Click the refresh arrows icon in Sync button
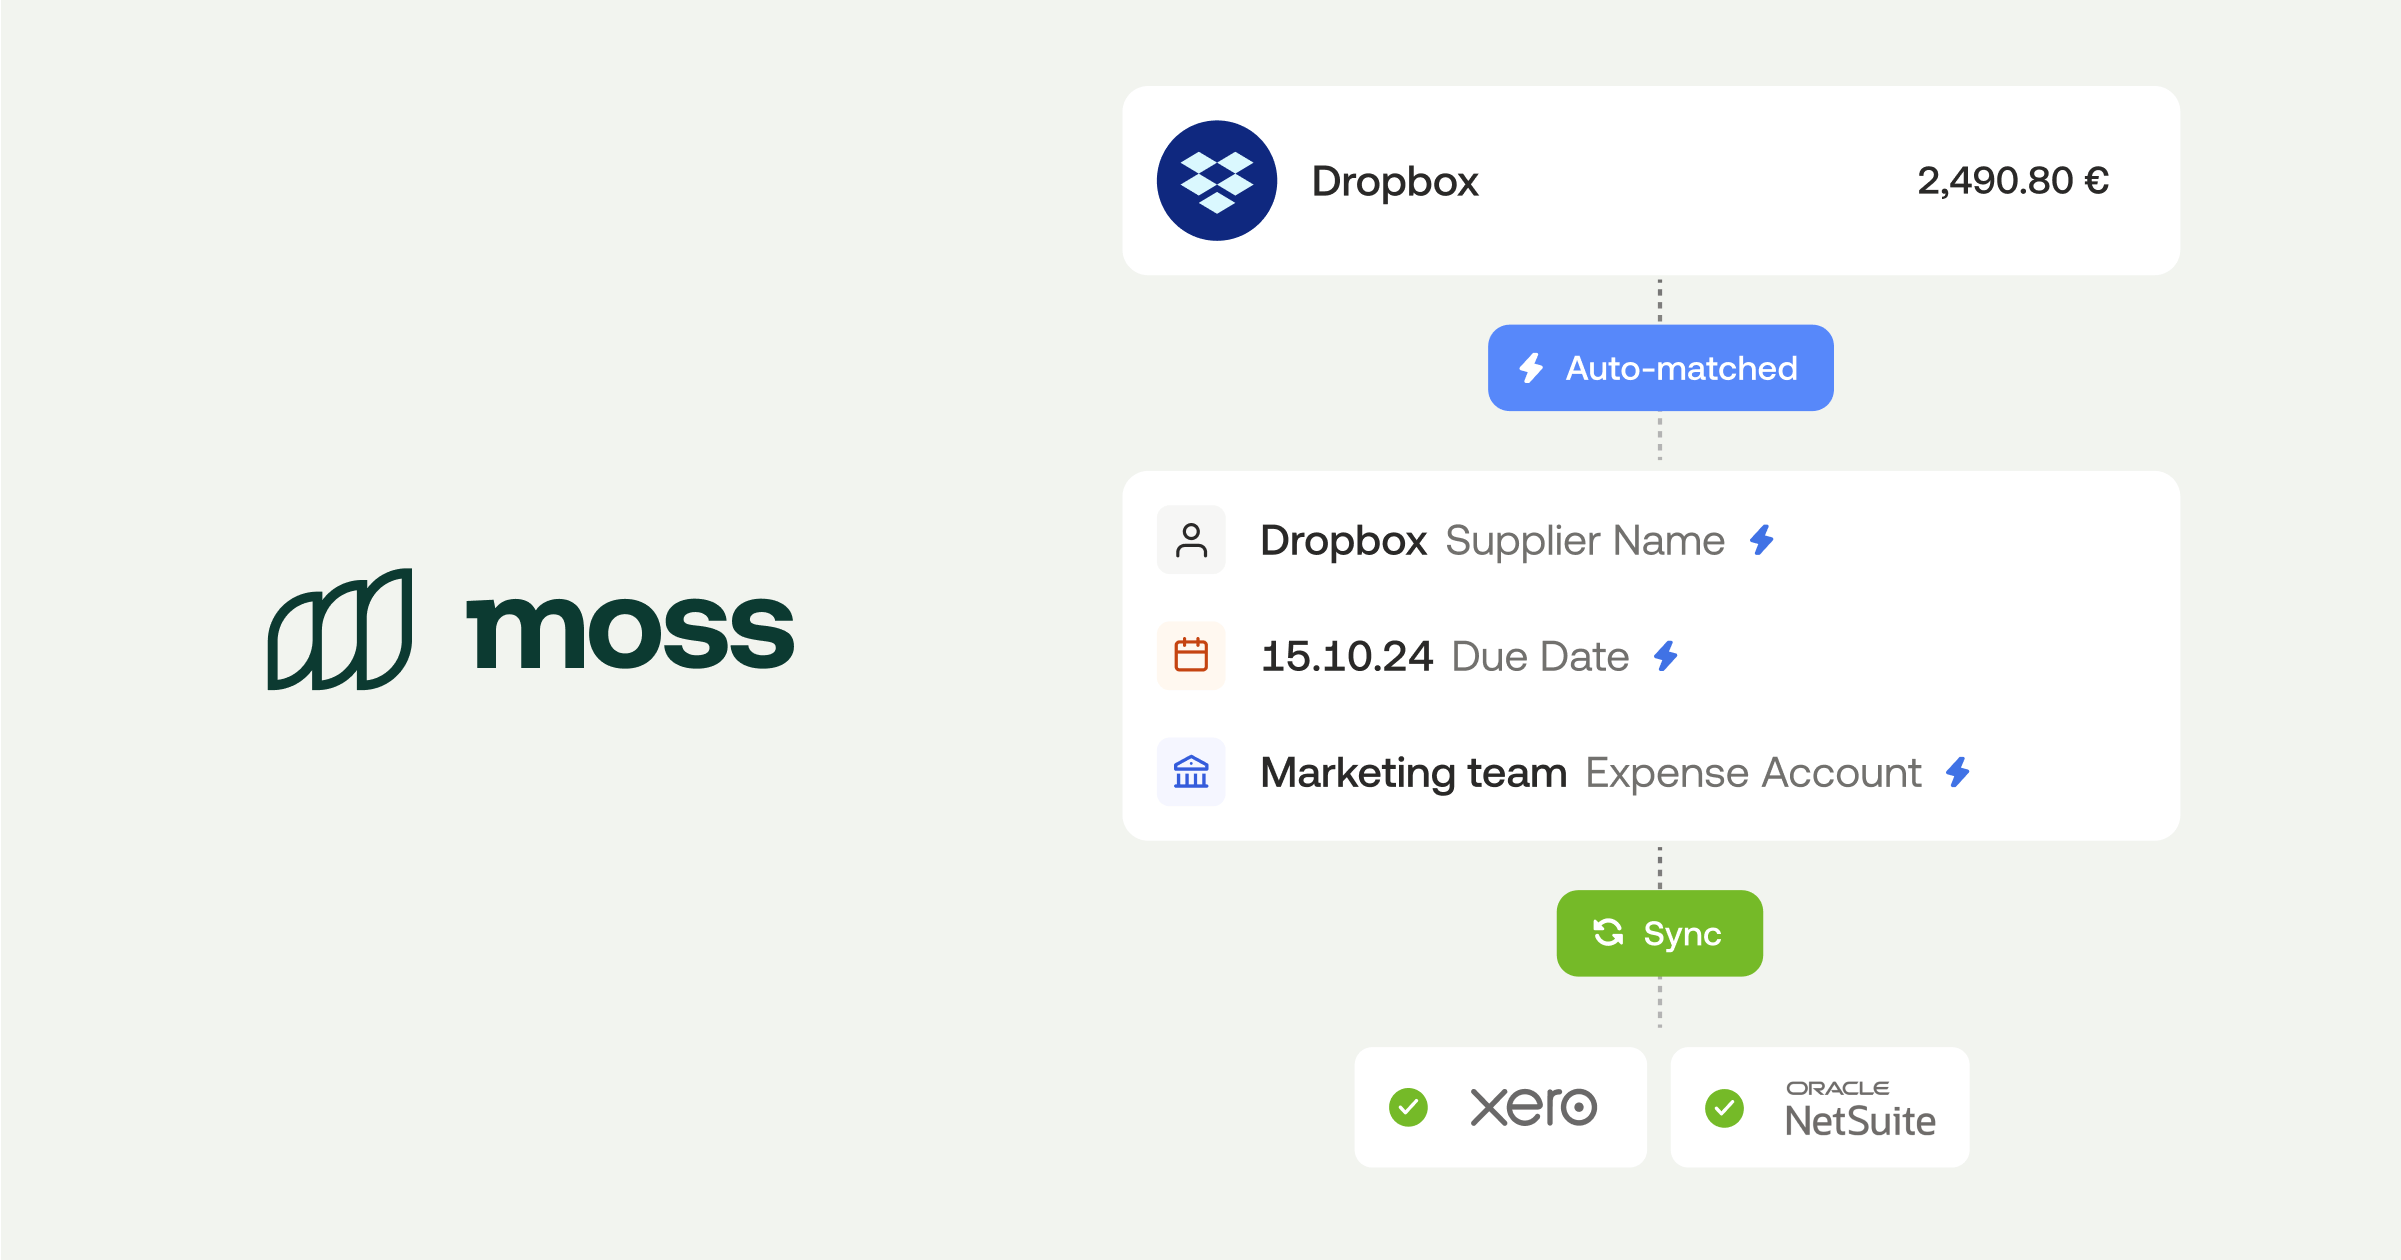This screenshot has width=2401, height=1260. [1608, 933]
